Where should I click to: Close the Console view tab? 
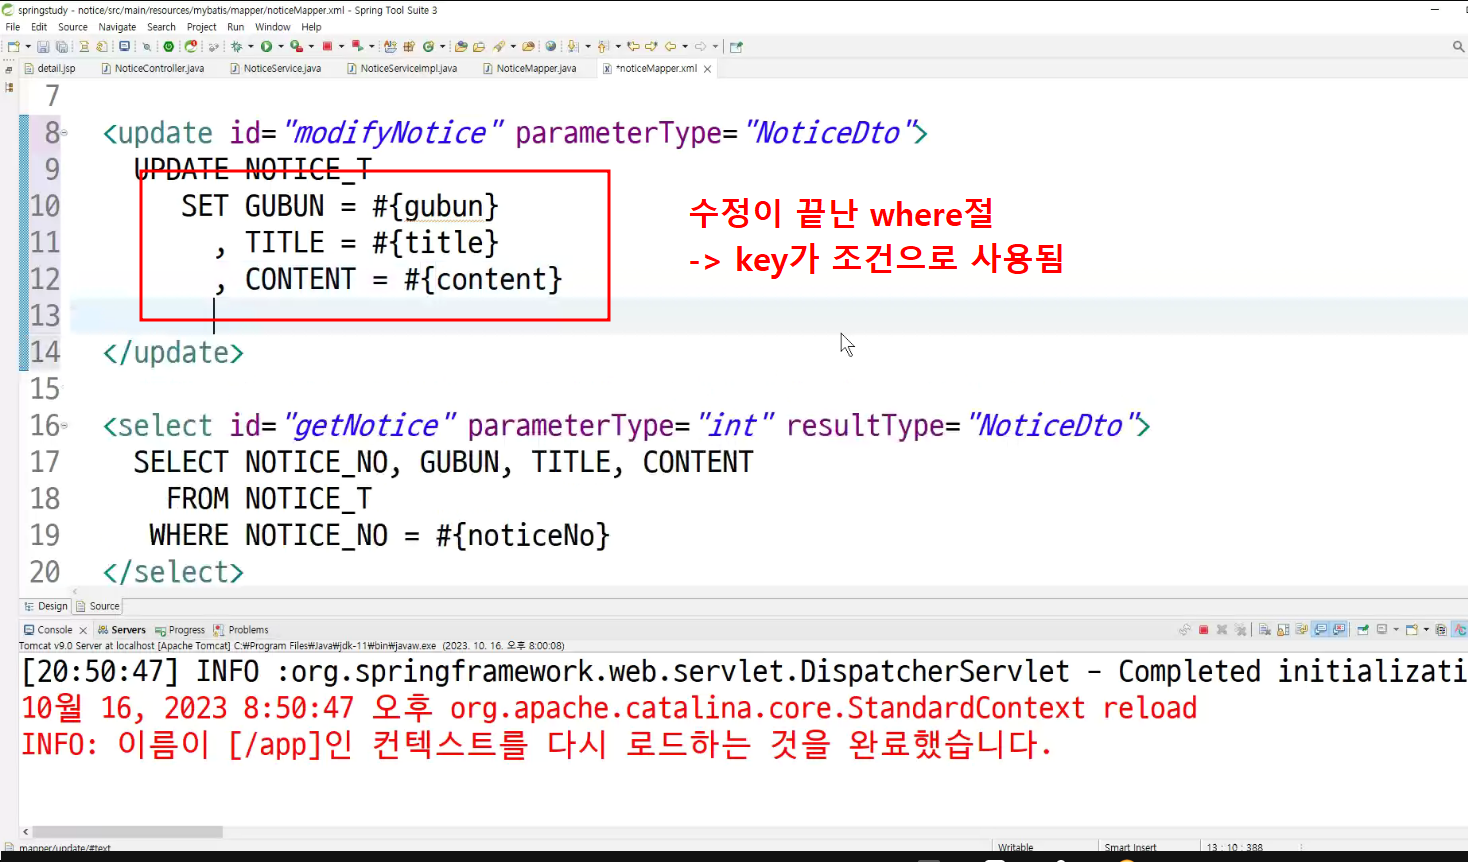pyautogui.click(x=83, y=630)
